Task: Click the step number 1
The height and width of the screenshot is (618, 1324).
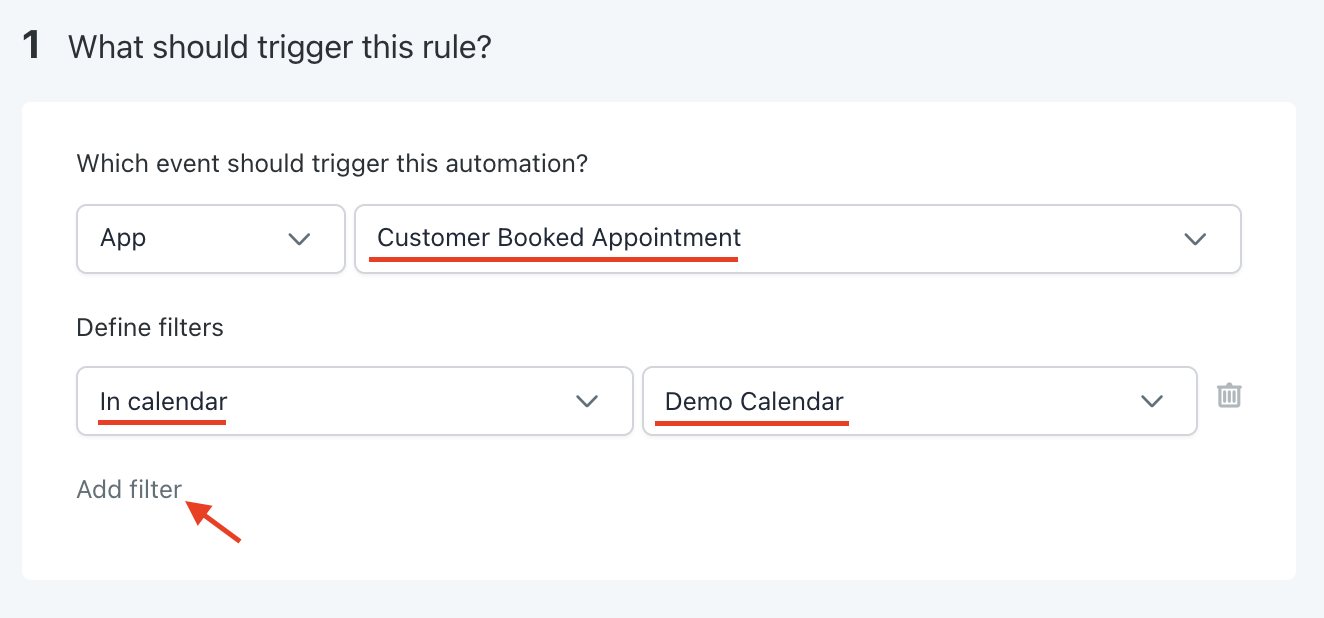Action: point(32,46)
